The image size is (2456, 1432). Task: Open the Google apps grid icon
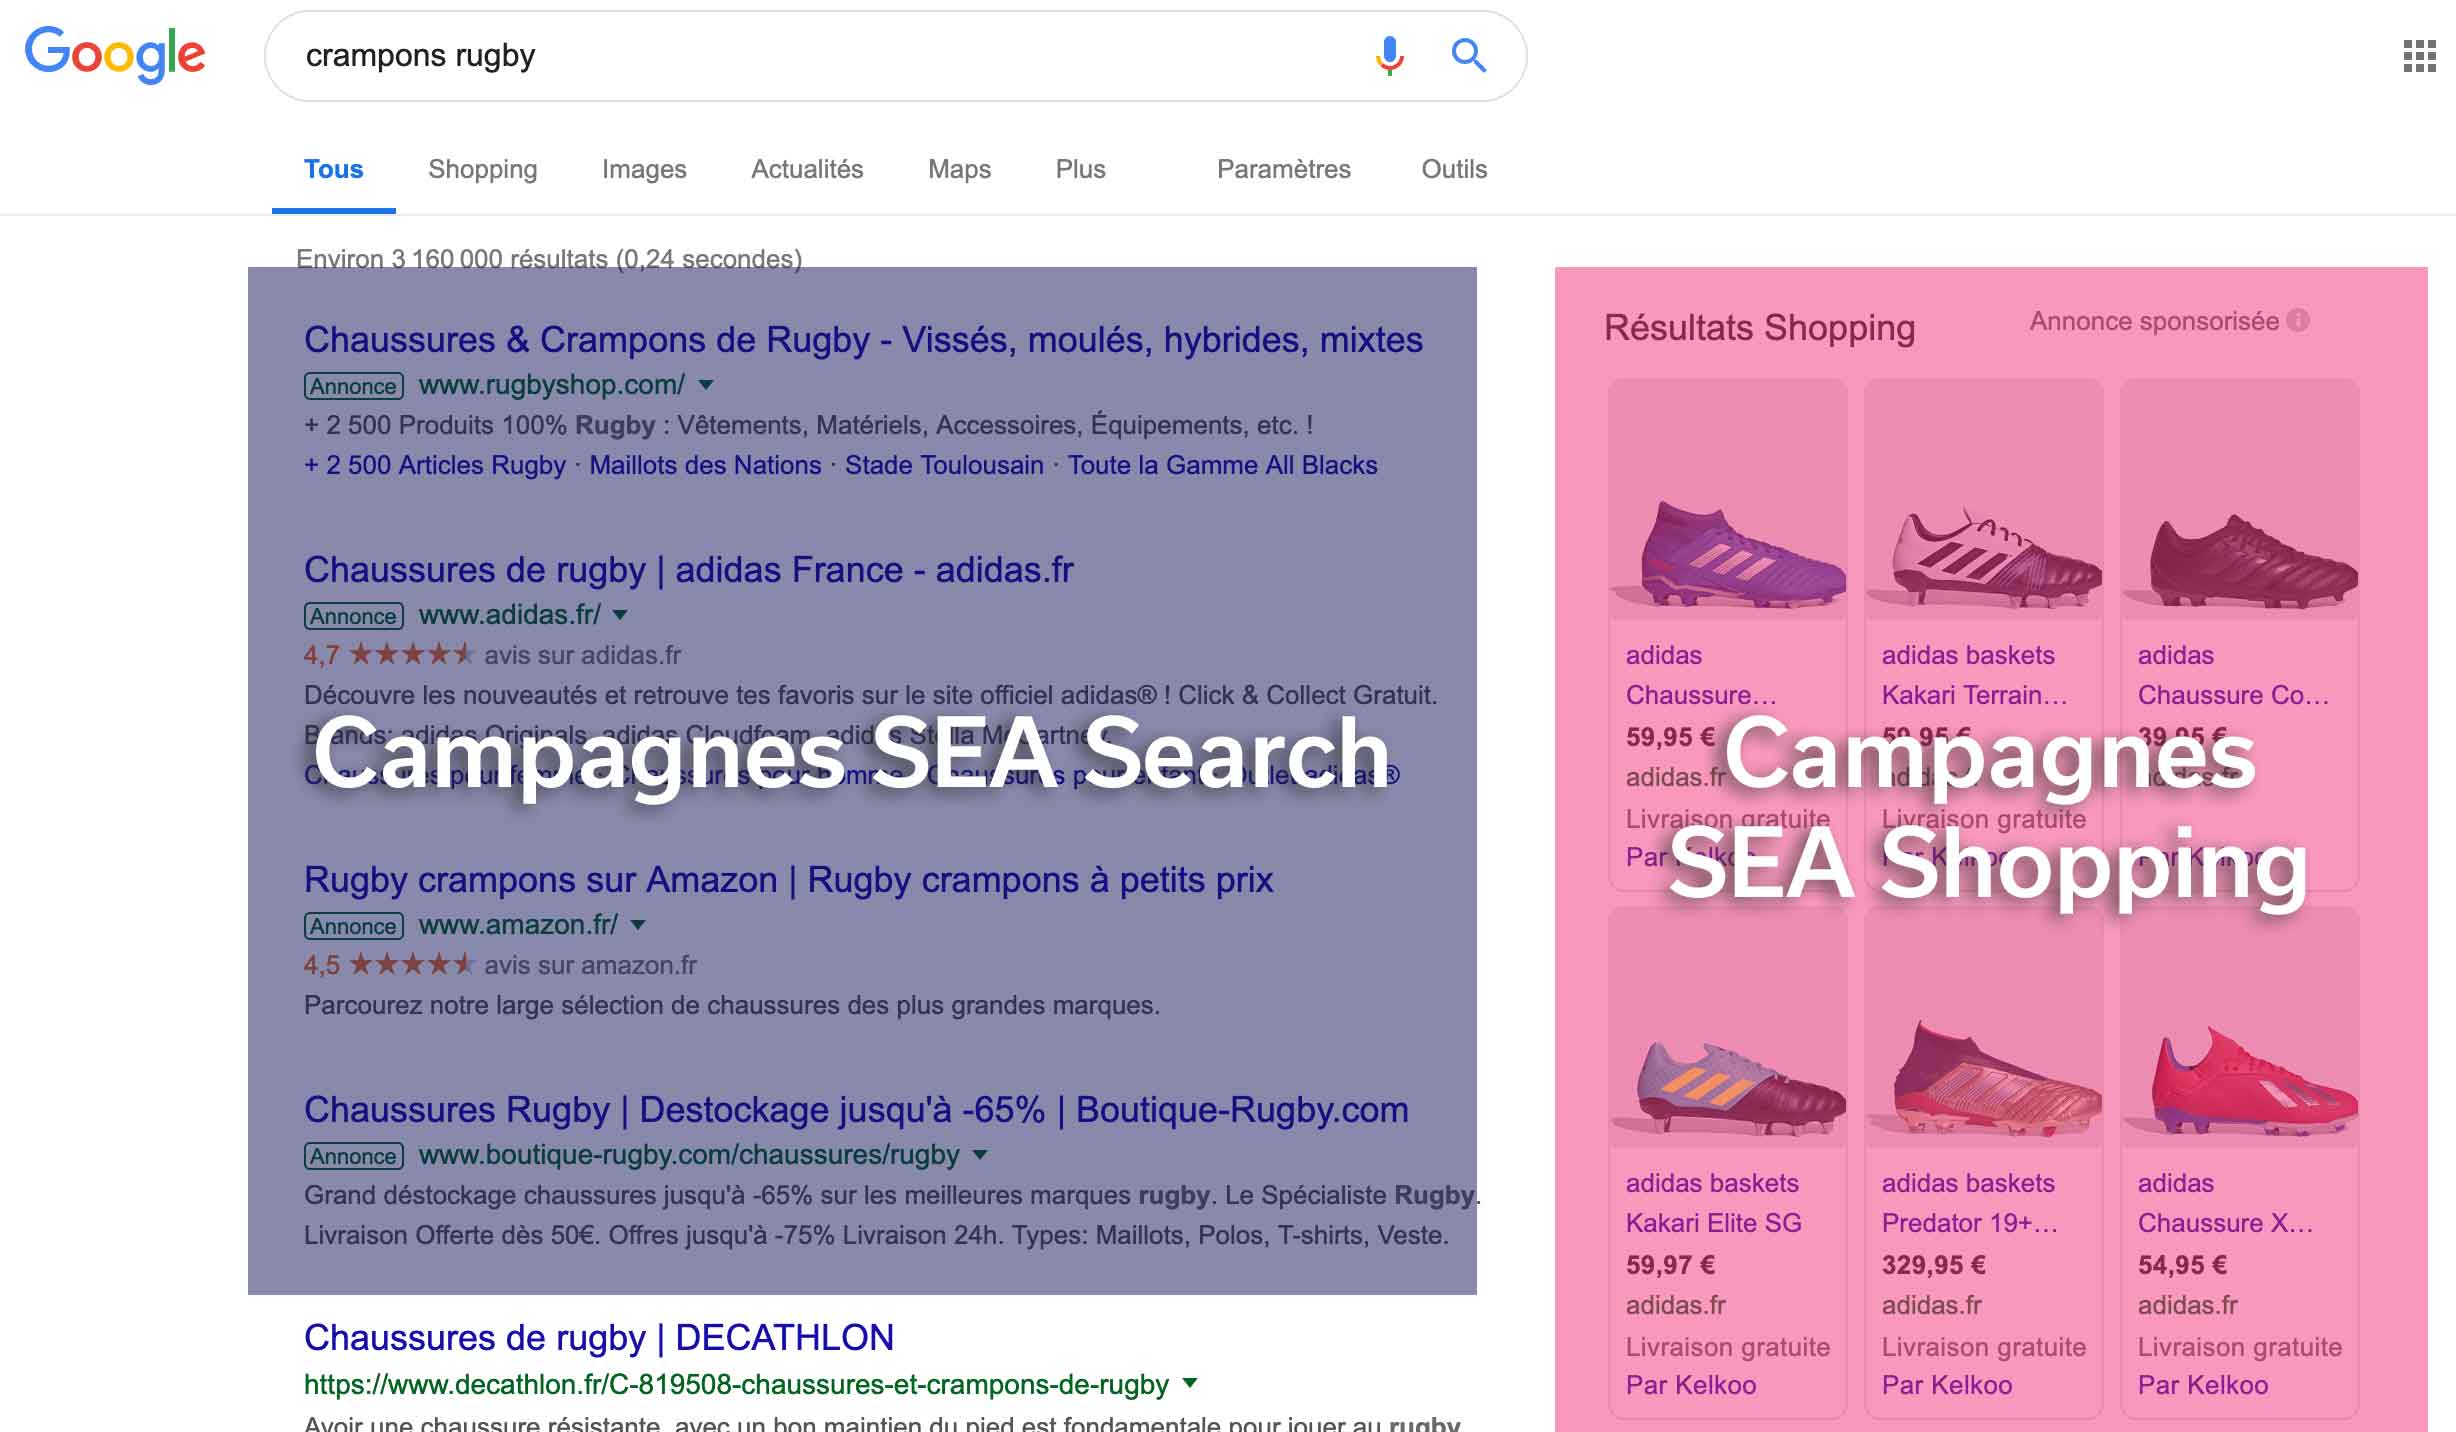click(2419, 56)
